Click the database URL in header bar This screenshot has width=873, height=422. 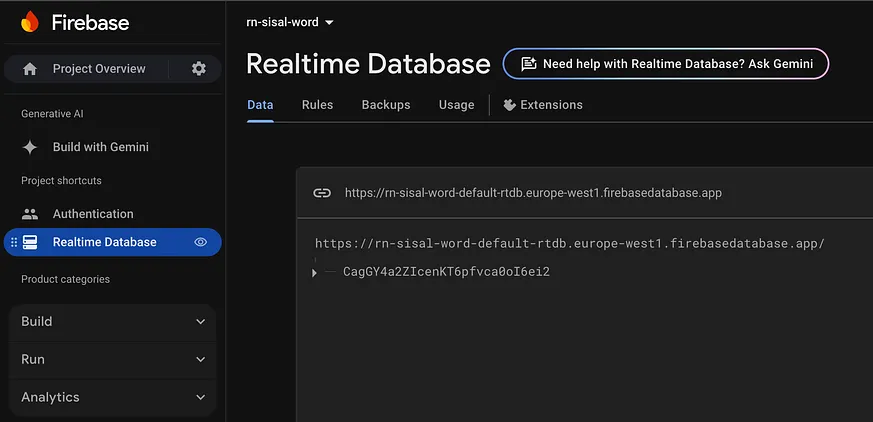533,193
